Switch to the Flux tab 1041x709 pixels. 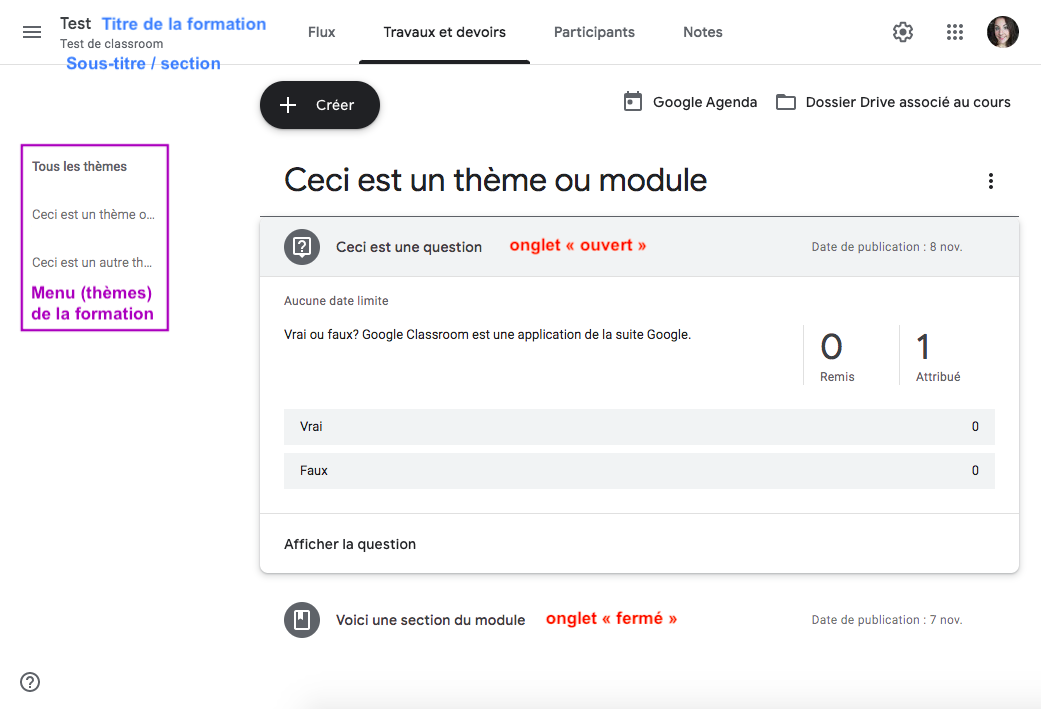point(321,32)
